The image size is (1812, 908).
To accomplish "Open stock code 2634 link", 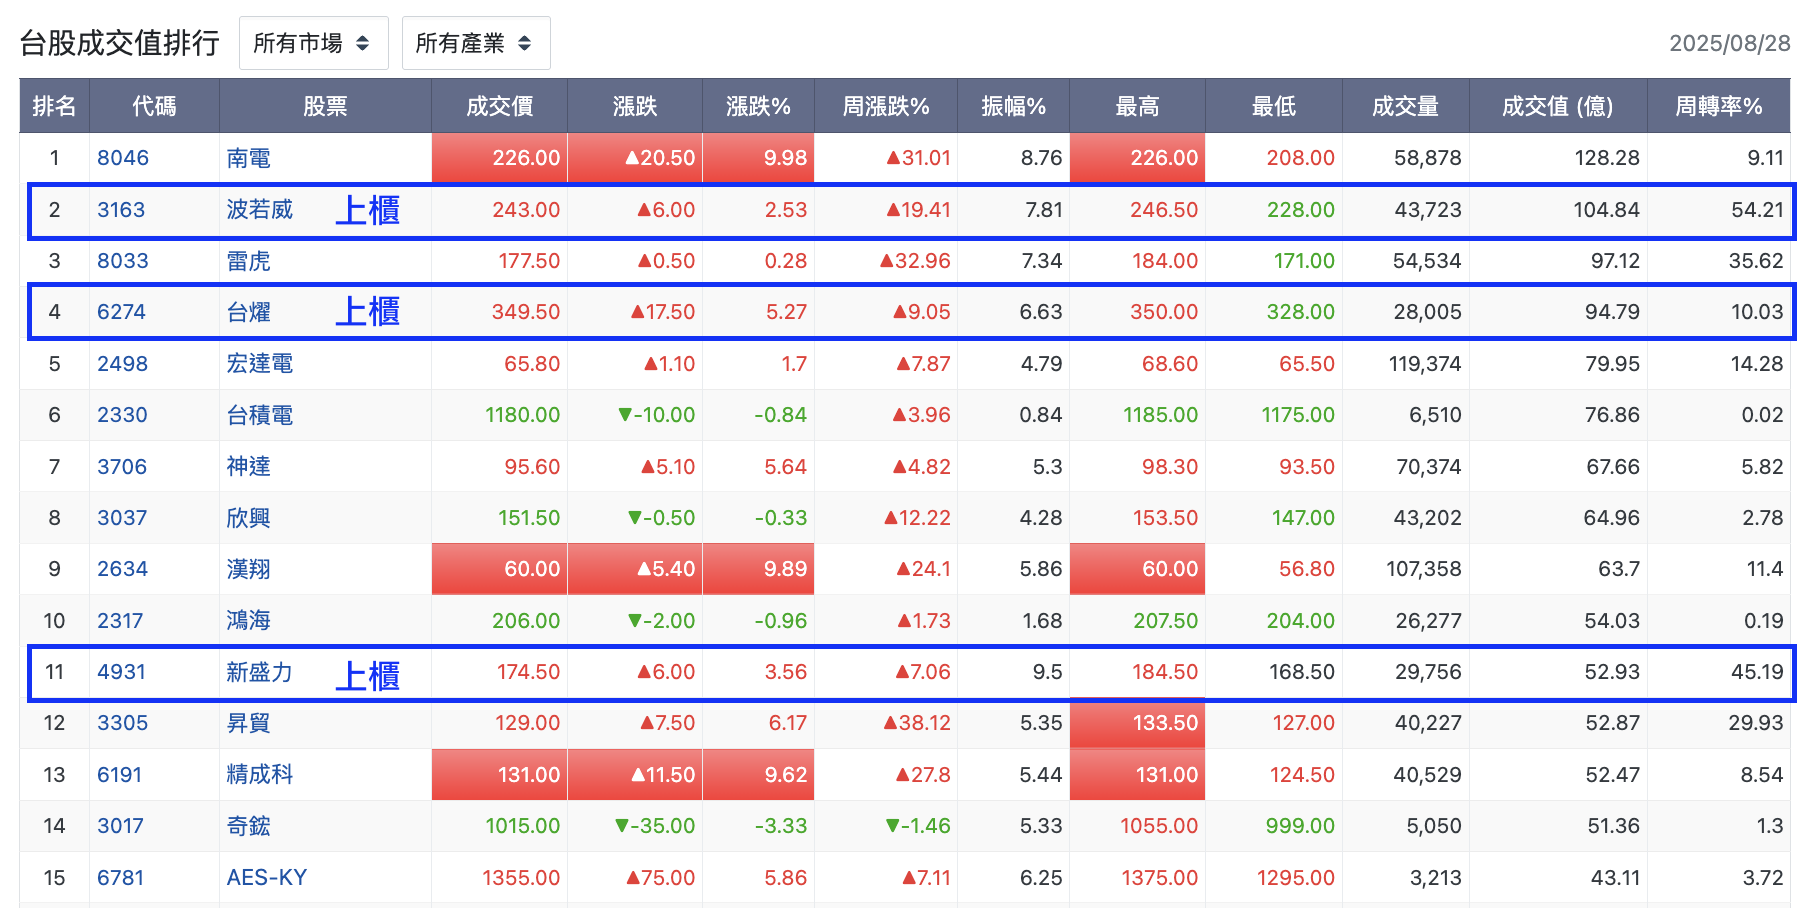I will click(122, 569).
